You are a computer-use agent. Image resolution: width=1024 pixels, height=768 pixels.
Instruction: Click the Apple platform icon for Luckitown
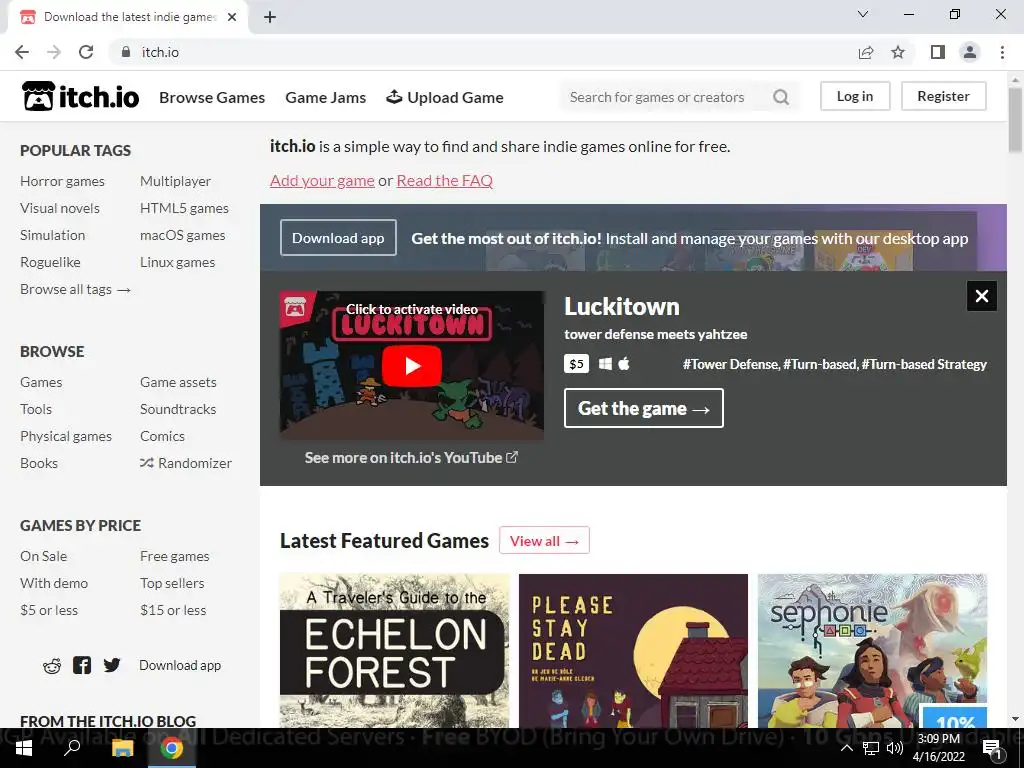click(624, 364)
